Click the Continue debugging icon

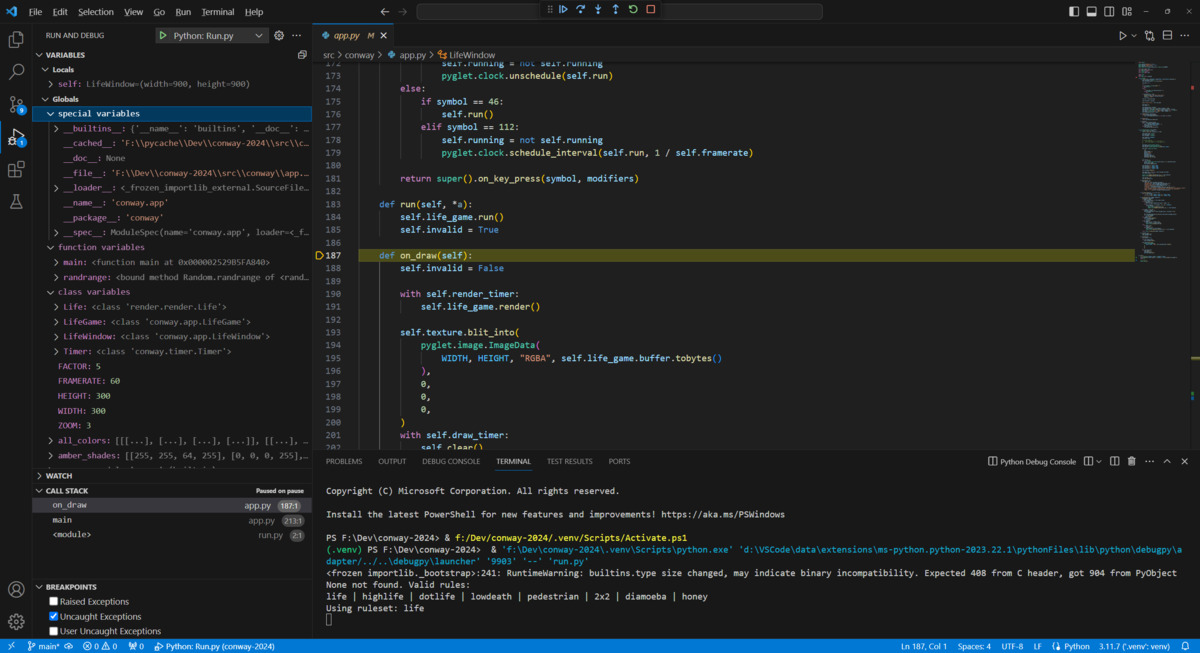(x=563, y=9)
